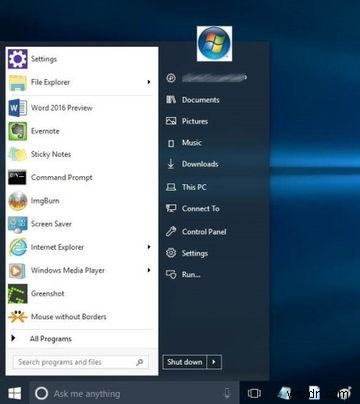Click the Control Panel wrench icon

171,231
